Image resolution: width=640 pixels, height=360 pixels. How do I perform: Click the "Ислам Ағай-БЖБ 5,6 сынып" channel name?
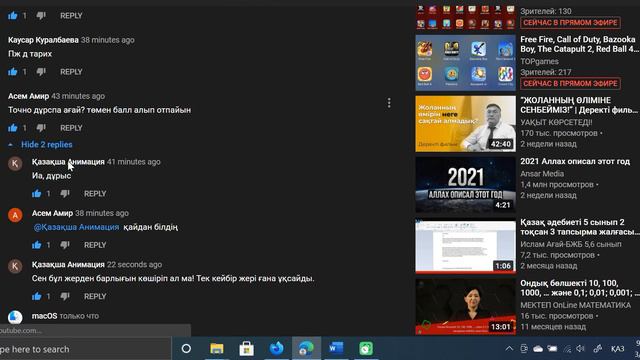(x=571, y=244)
